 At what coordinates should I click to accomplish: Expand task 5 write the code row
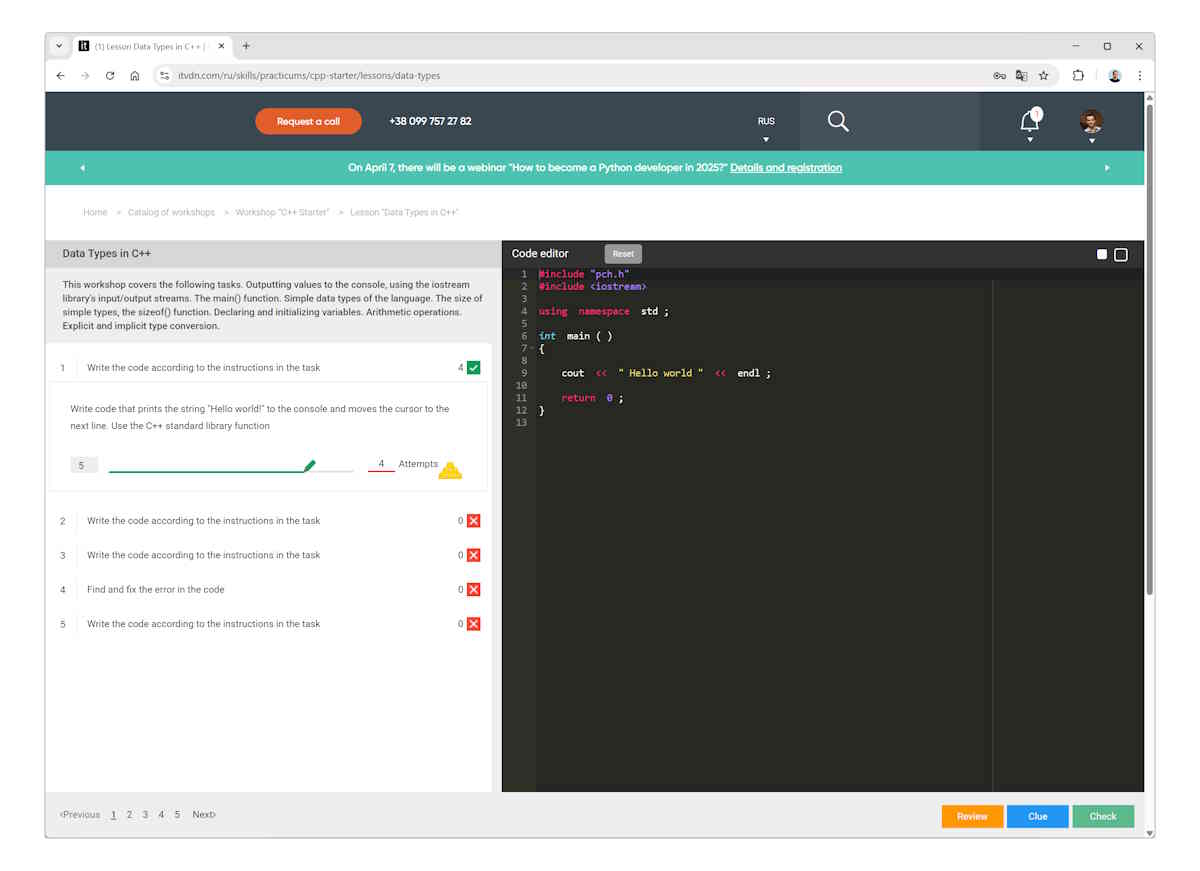coord(268,624)
